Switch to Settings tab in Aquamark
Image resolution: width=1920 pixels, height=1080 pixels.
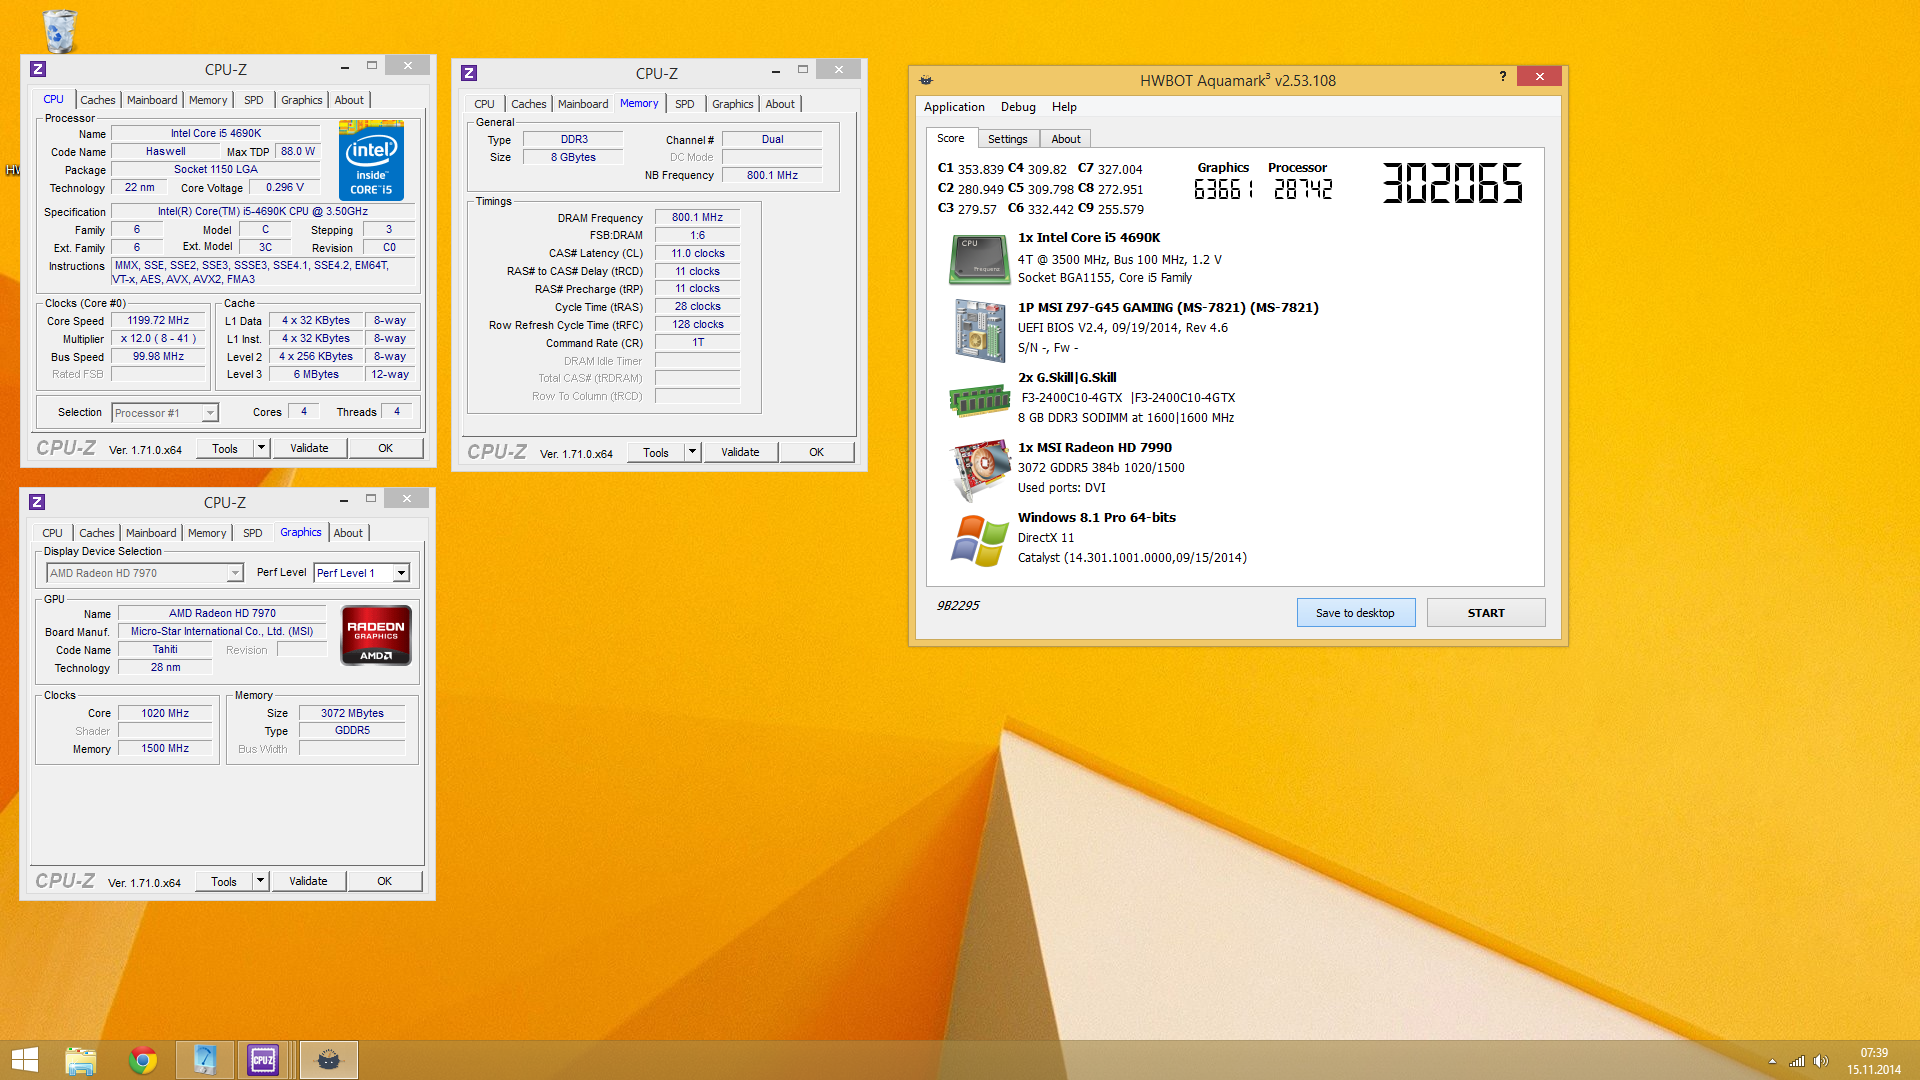click(1007, 139)
